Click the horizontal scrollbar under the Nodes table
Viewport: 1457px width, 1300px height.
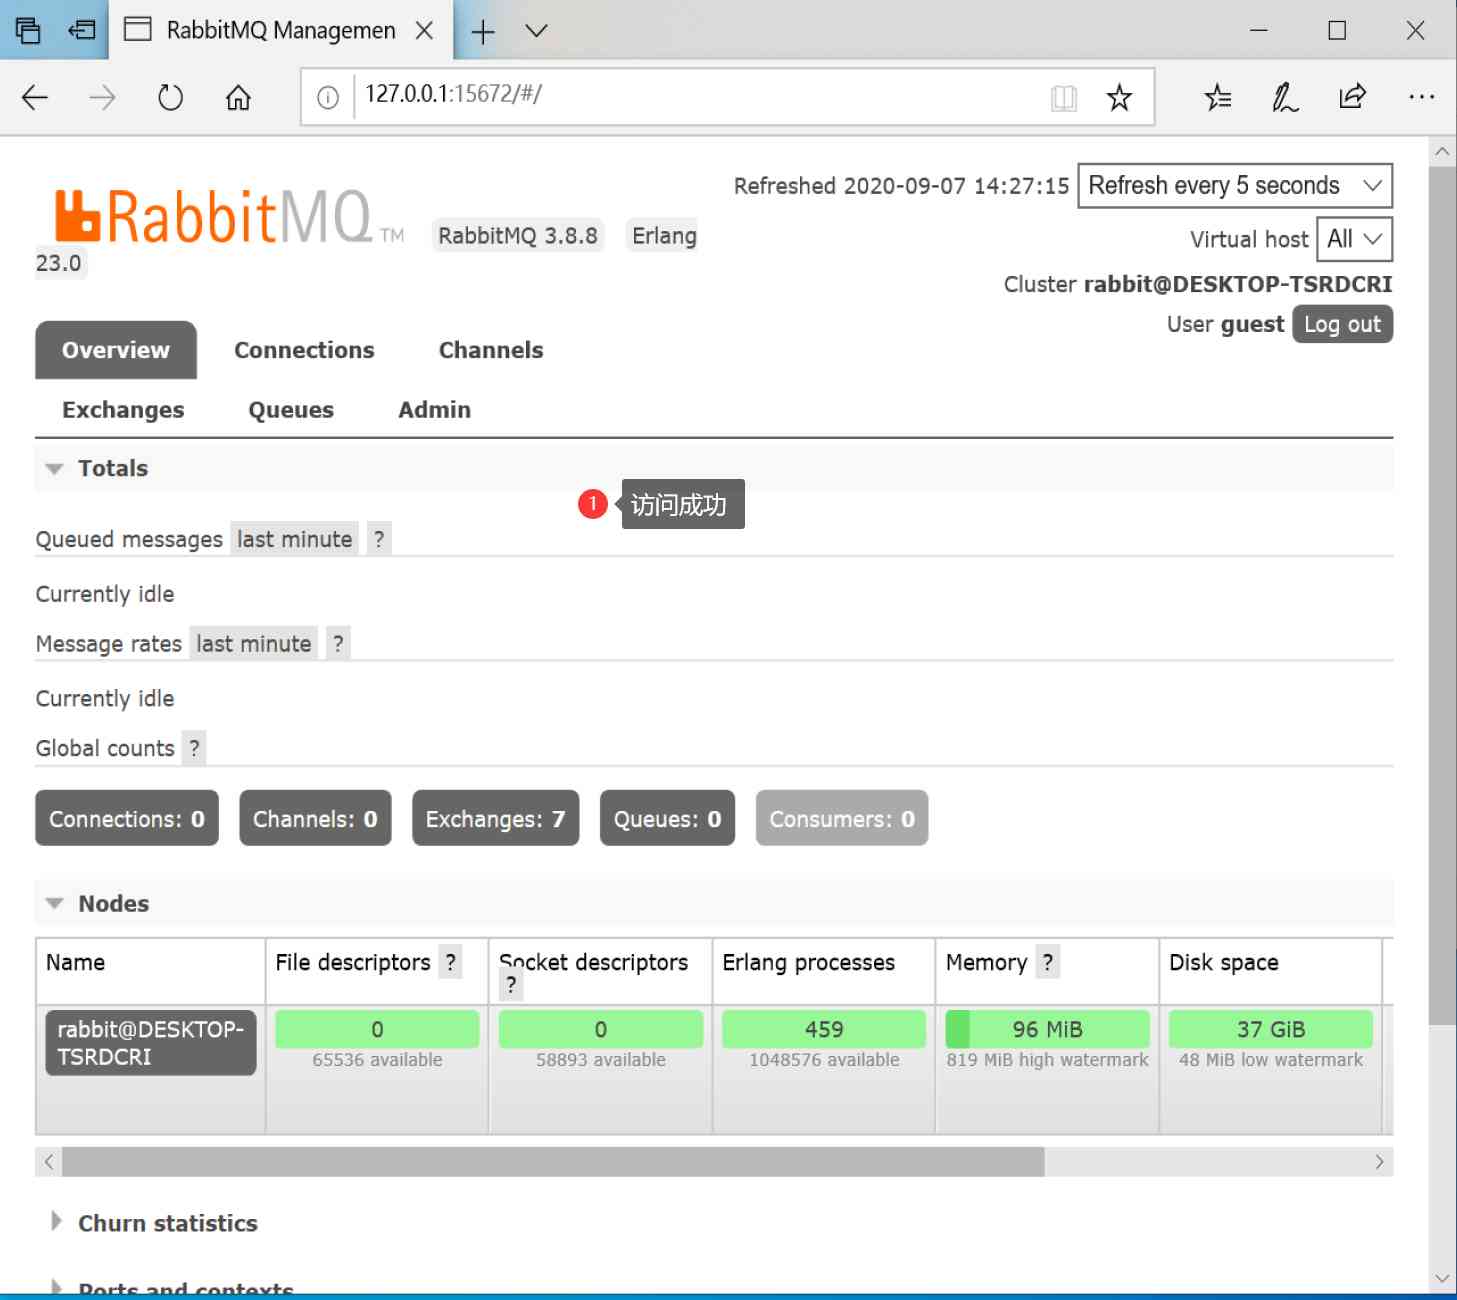[553, 1162]
